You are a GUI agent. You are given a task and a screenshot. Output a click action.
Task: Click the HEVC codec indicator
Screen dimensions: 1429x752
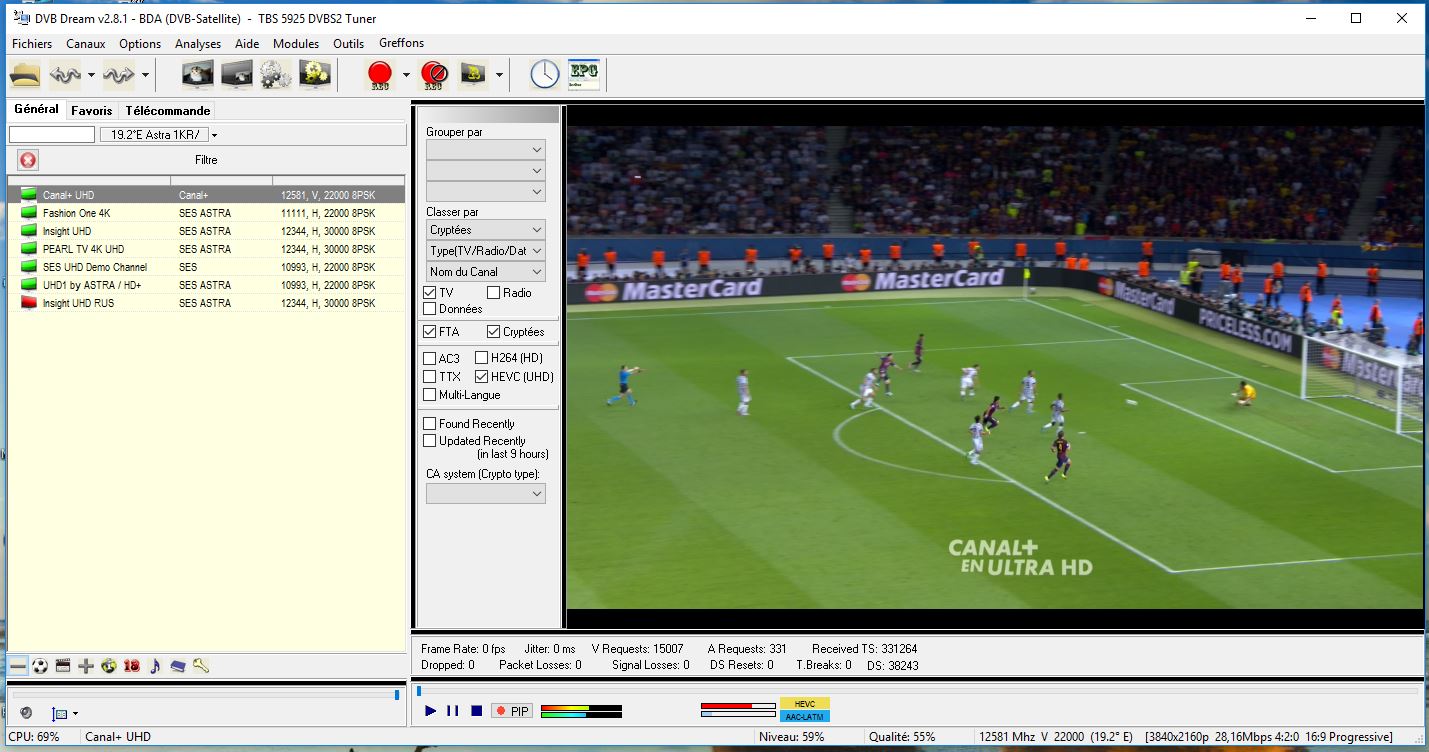[x=805, y=704]
